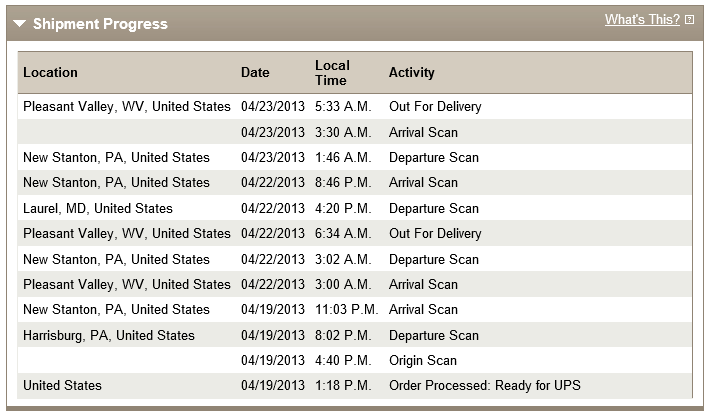Select the 3:30 A.M. Arrival Scan entry
This screenshot has width=709, height=416.
click(355, 132)
